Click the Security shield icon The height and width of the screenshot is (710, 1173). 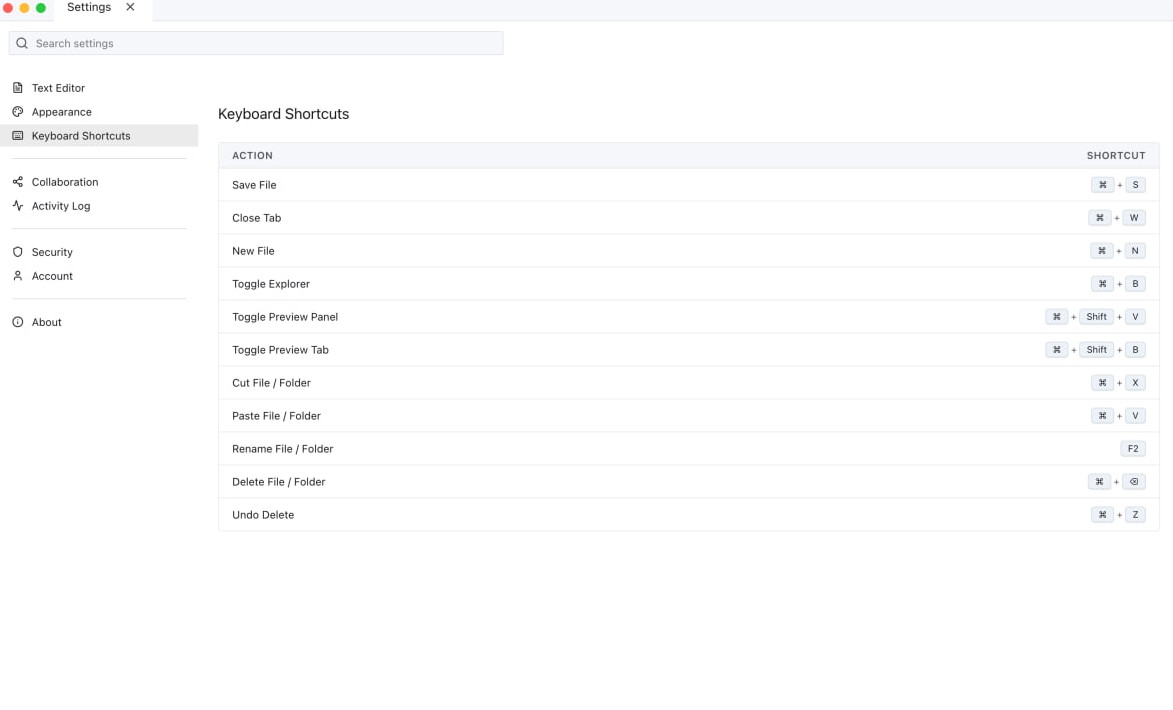18,252
